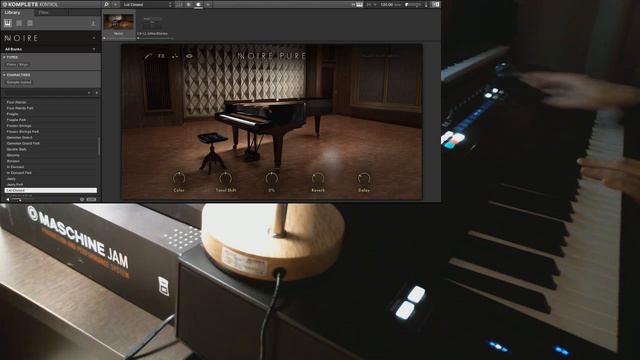Click the Color knob
The width and height of the screenshot is (640, 360).
coord(179,178)
